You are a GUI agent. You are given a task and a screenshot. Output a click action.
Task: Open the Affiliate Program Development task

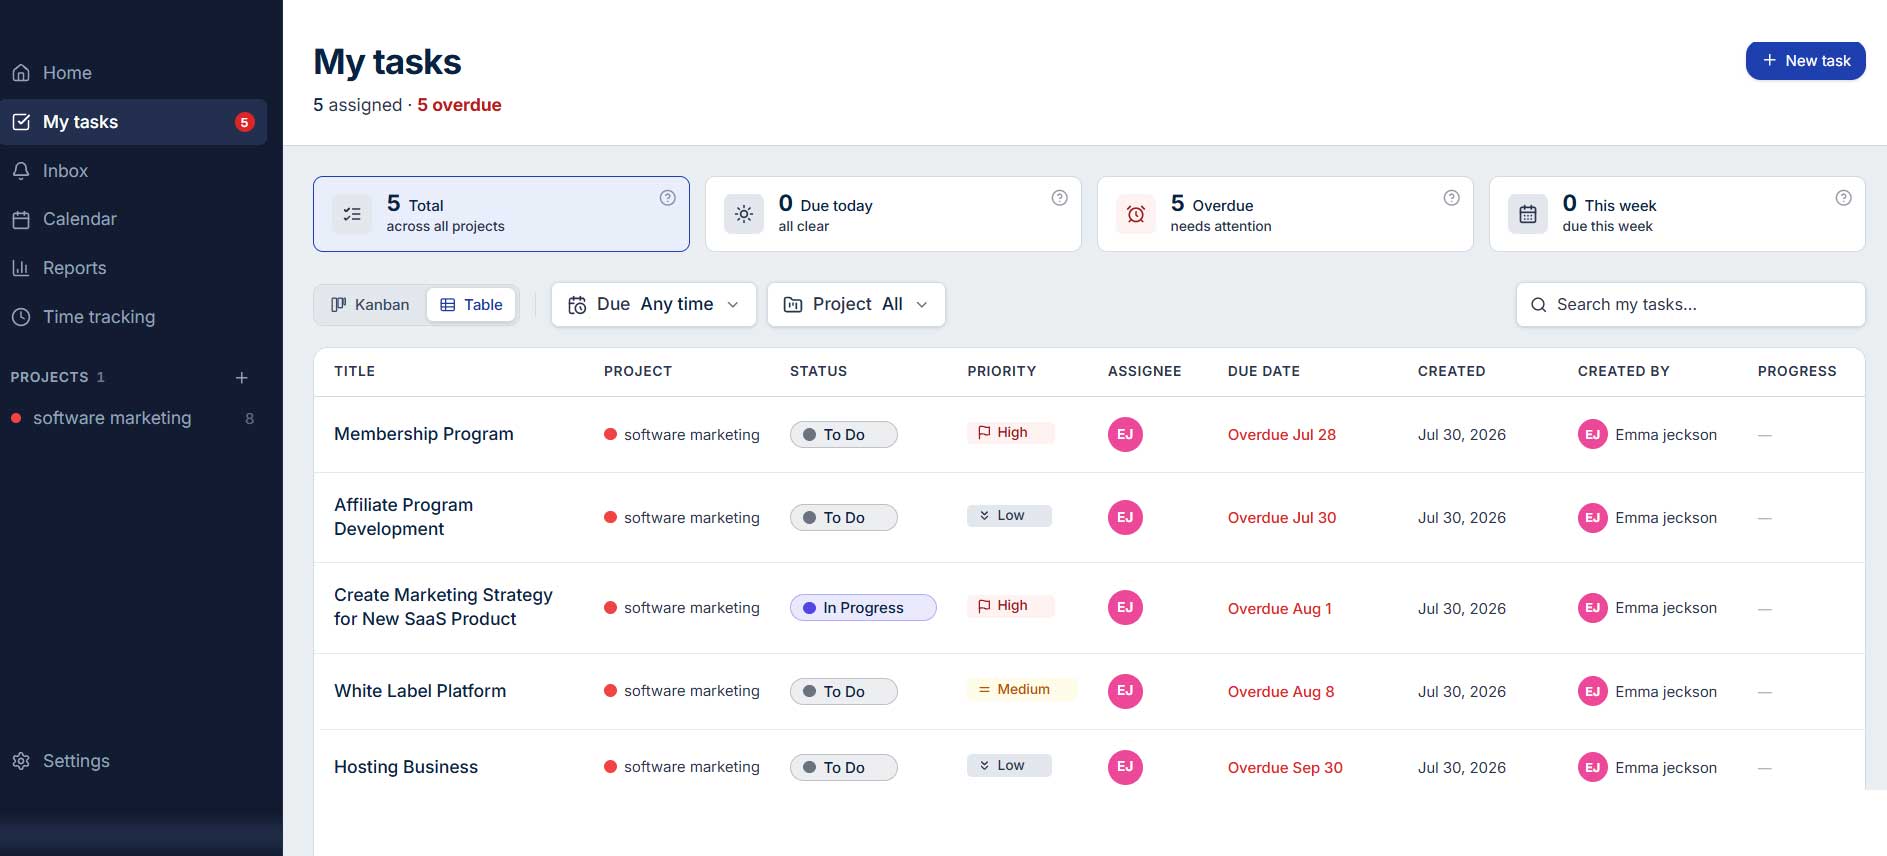(x=403, y=517)
